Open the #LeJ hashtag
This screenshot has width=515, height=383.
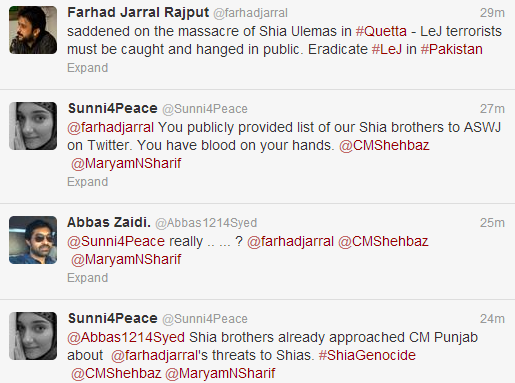coord(387,49)
